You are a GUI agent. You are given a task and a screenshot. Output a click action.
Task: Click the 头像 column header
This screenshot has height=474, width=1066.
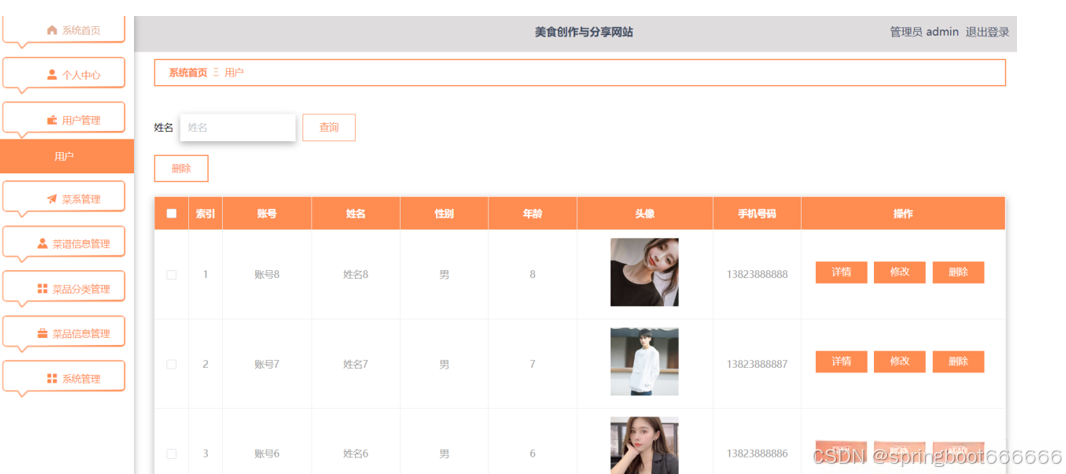tap(644, 214)
